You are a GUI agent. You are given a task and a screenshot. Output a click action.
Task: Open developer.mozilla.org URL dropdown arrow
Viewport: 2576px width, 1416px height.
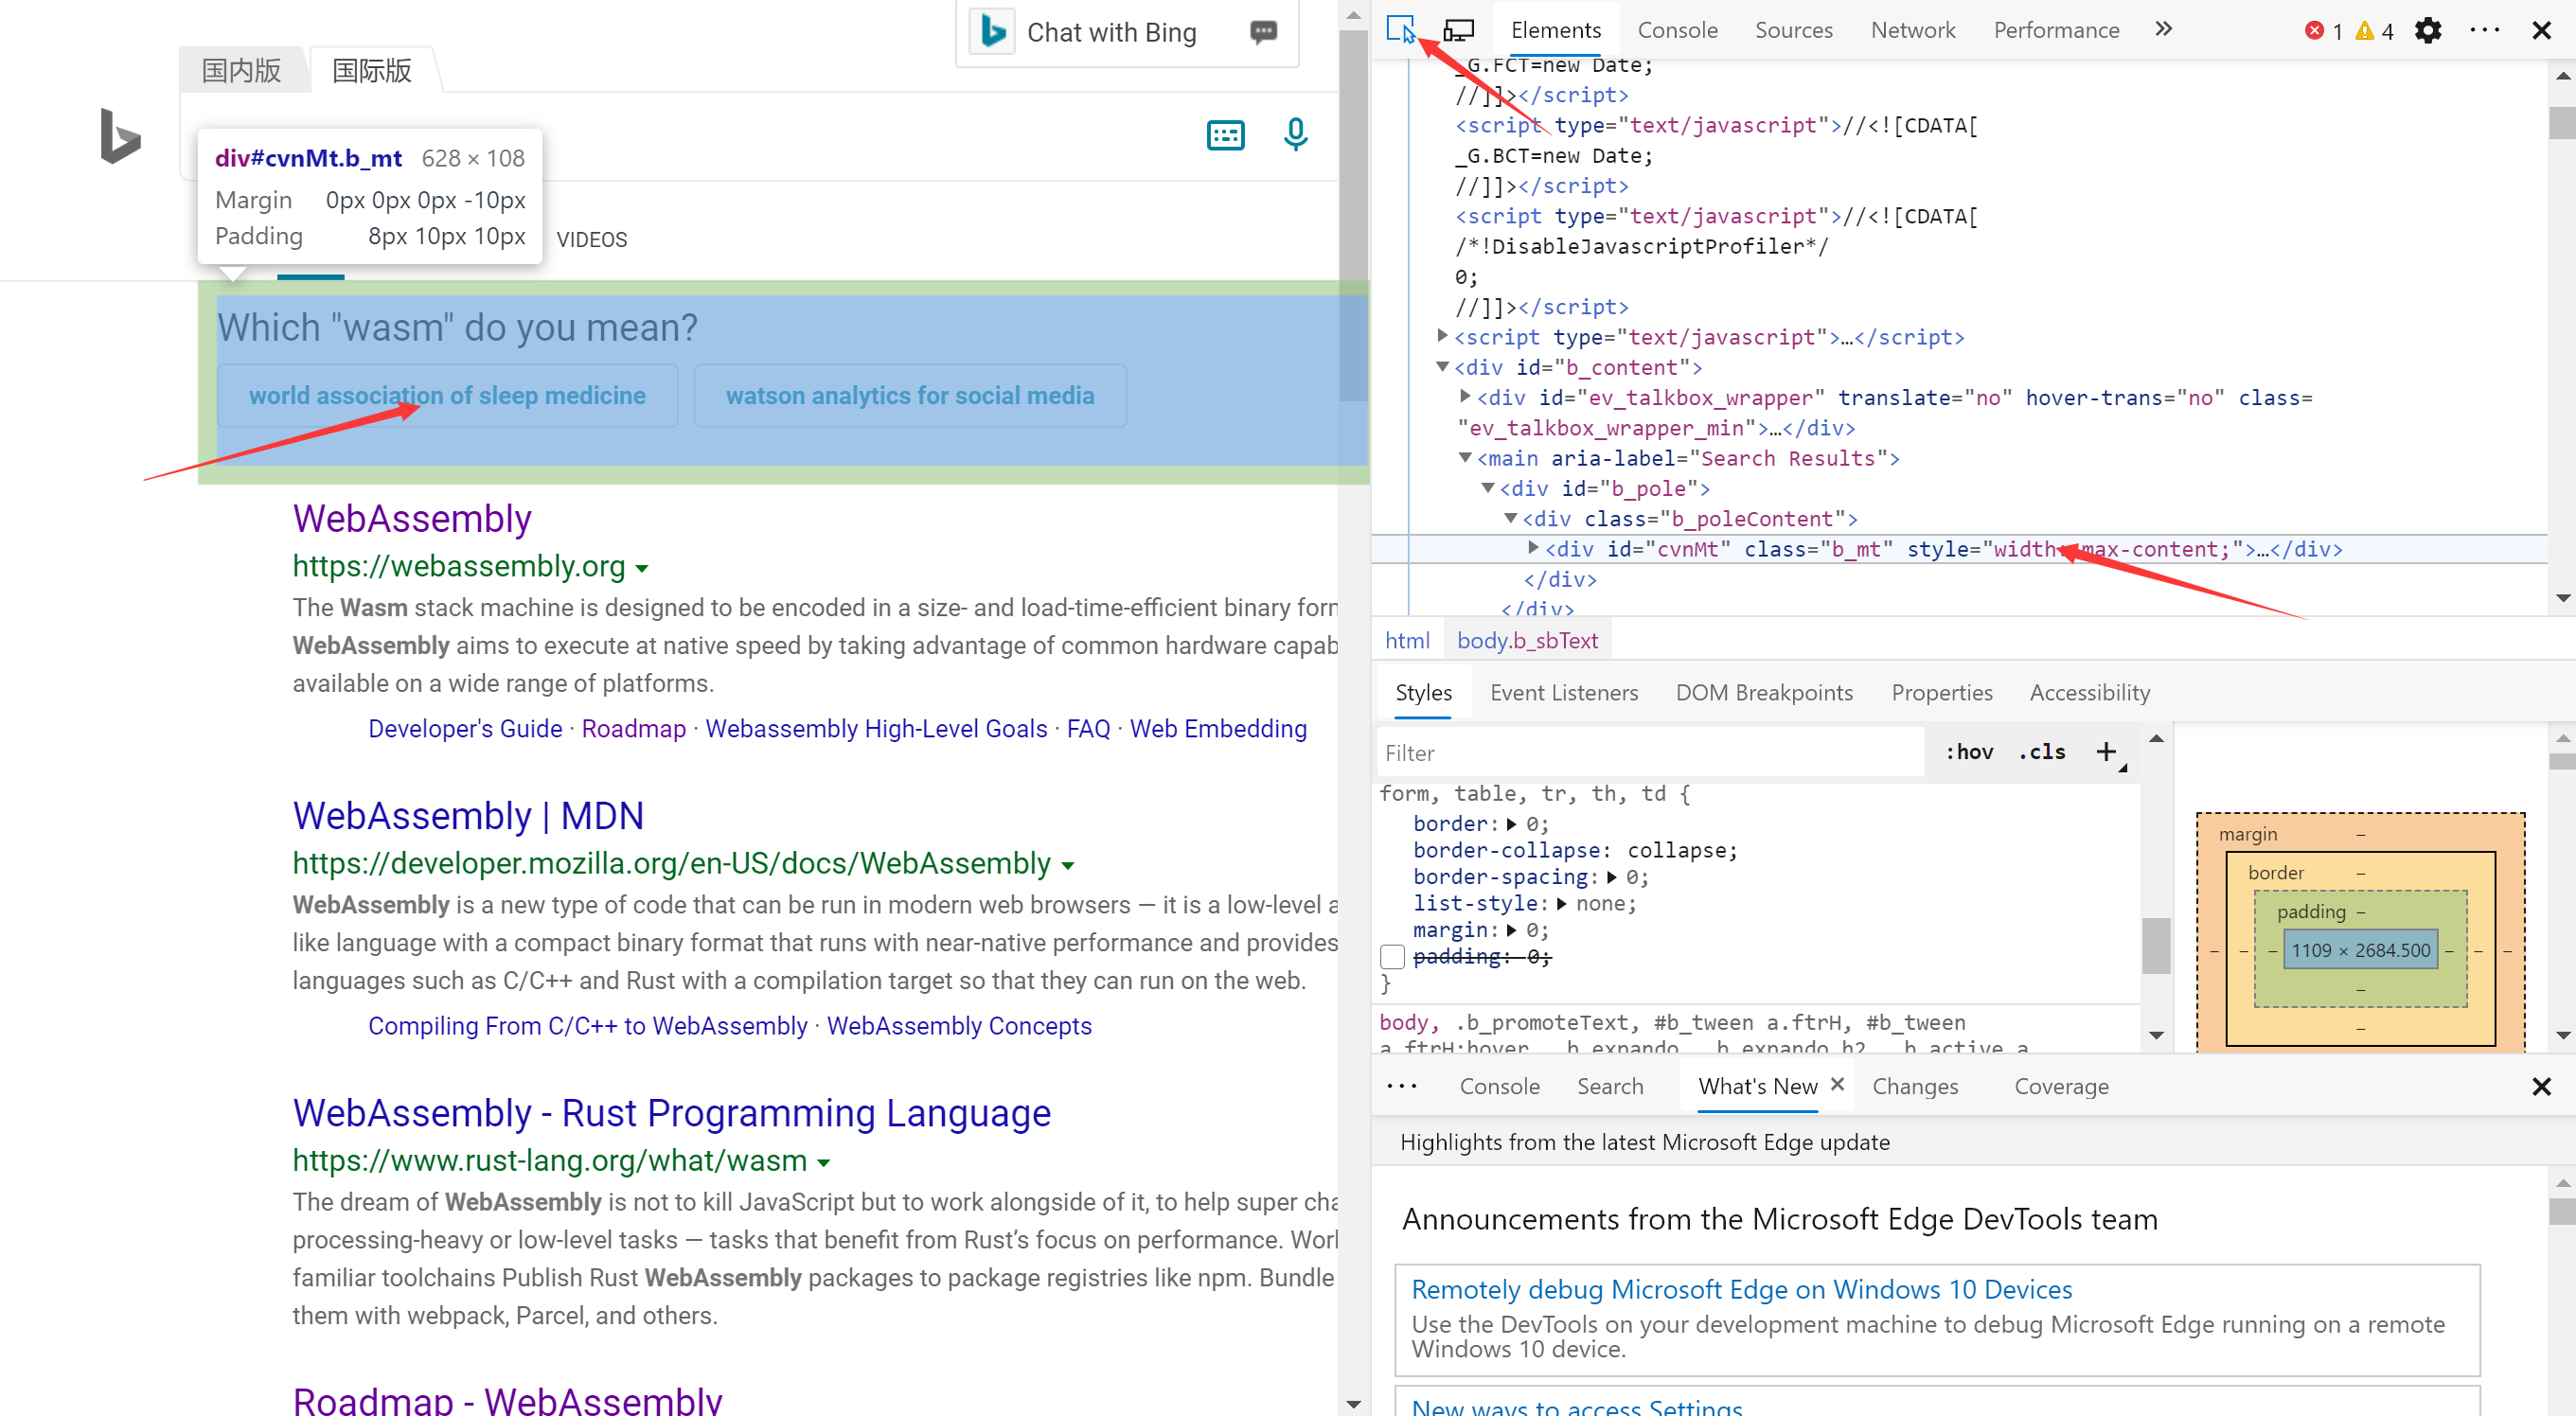pos(1067,866)
